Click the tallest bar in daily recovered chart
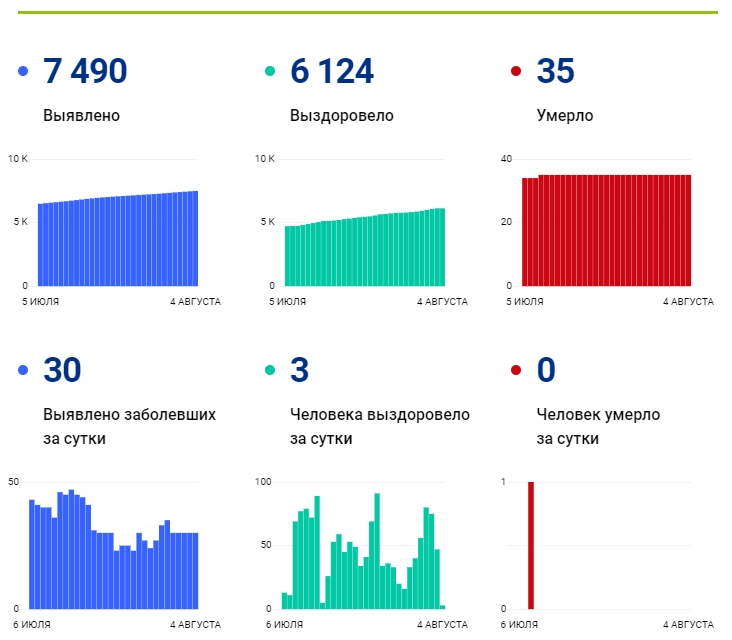Viewport: 732px width, 640px height. click(x=377, y=551)
